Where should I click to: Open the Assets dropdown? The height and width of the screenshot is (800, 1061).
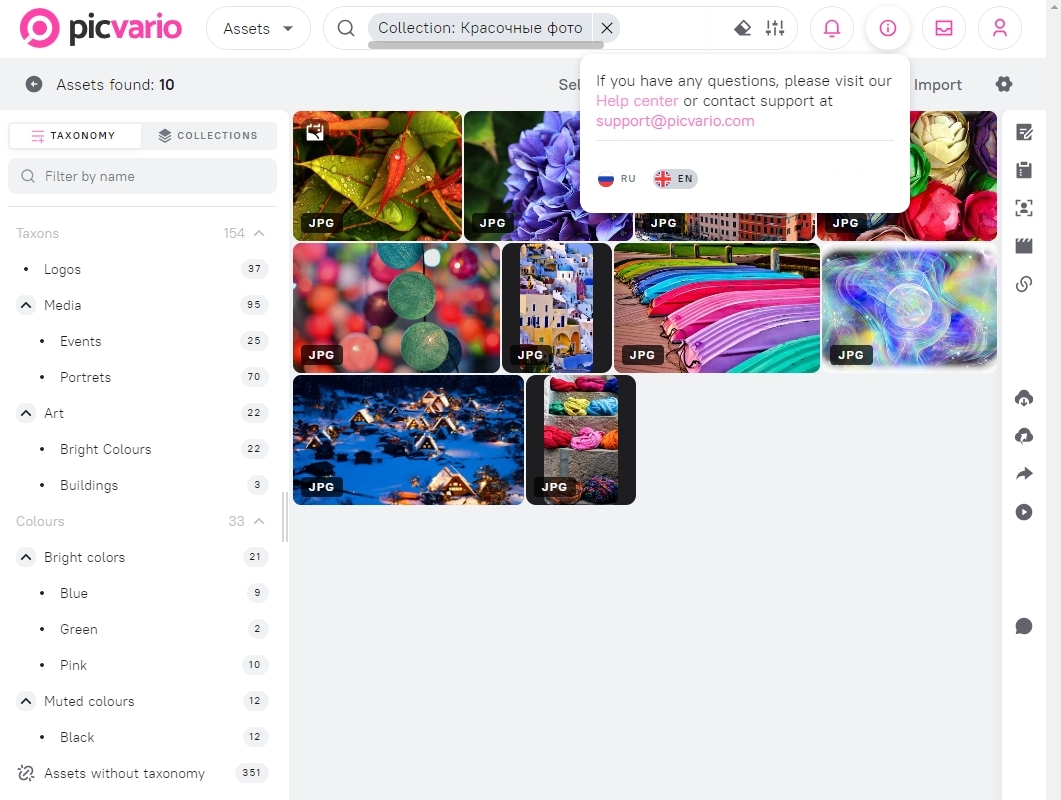tap(258, 28)
